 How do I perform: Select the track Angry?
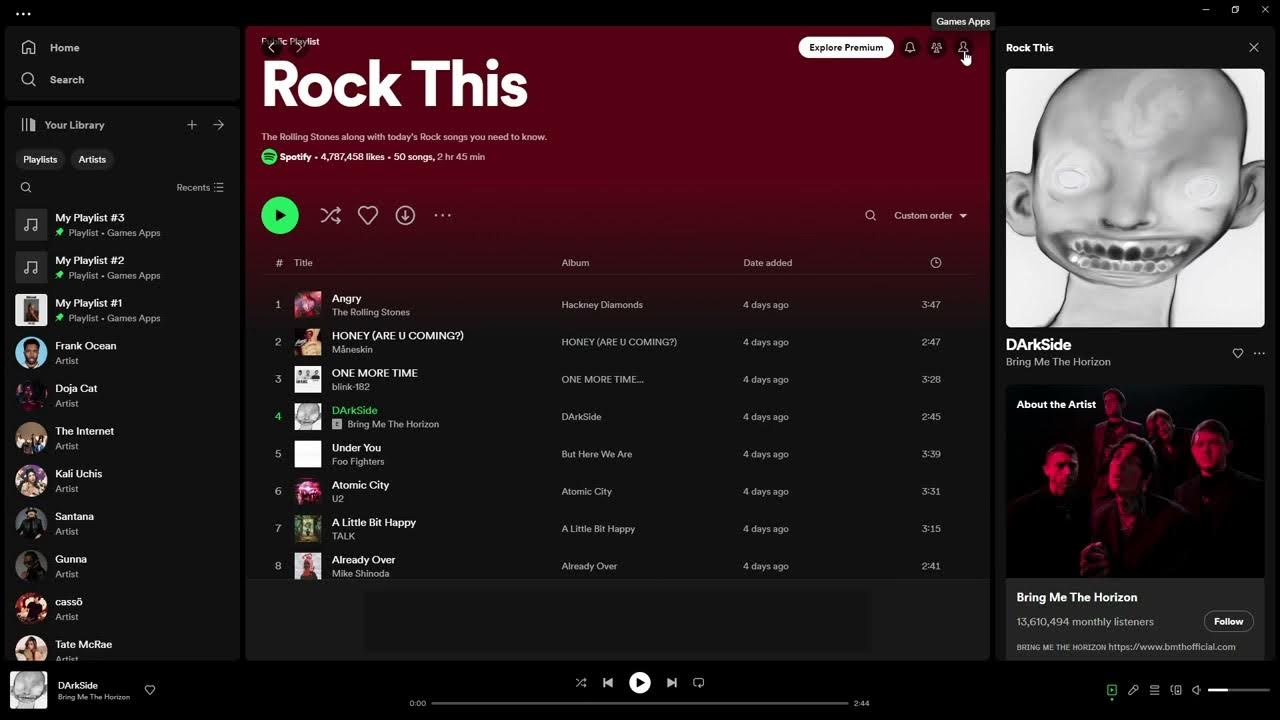pos(347,298)
